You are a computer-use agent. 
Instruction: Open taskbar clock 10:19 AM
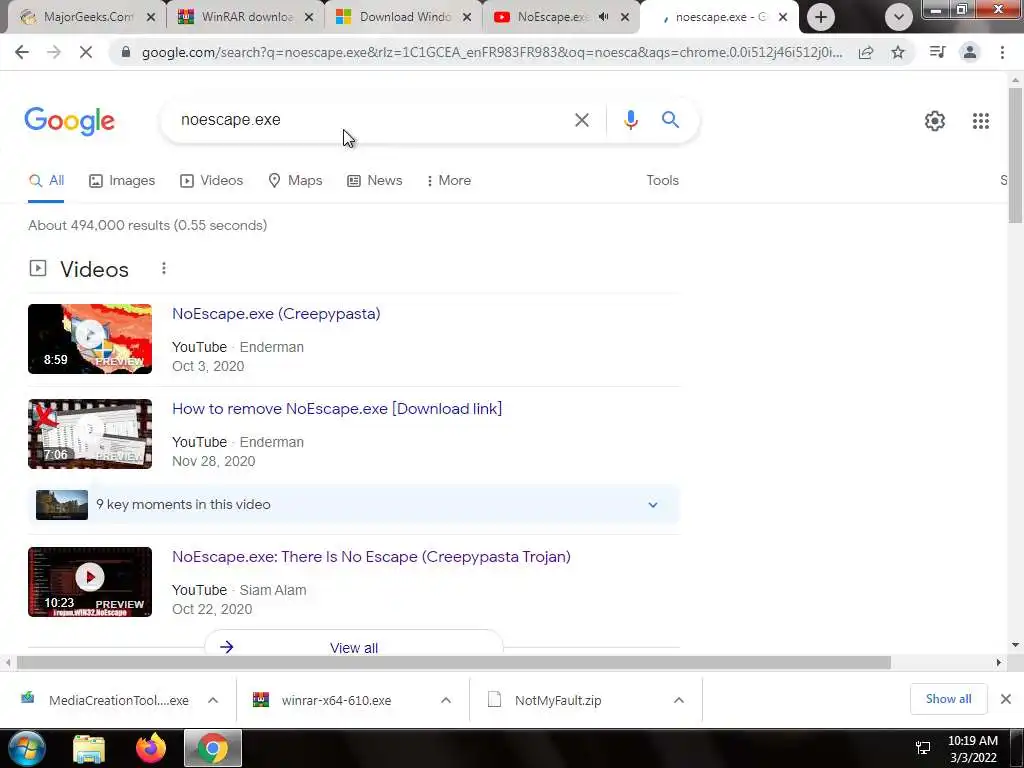pyautogui.click(x=973, y=749)
